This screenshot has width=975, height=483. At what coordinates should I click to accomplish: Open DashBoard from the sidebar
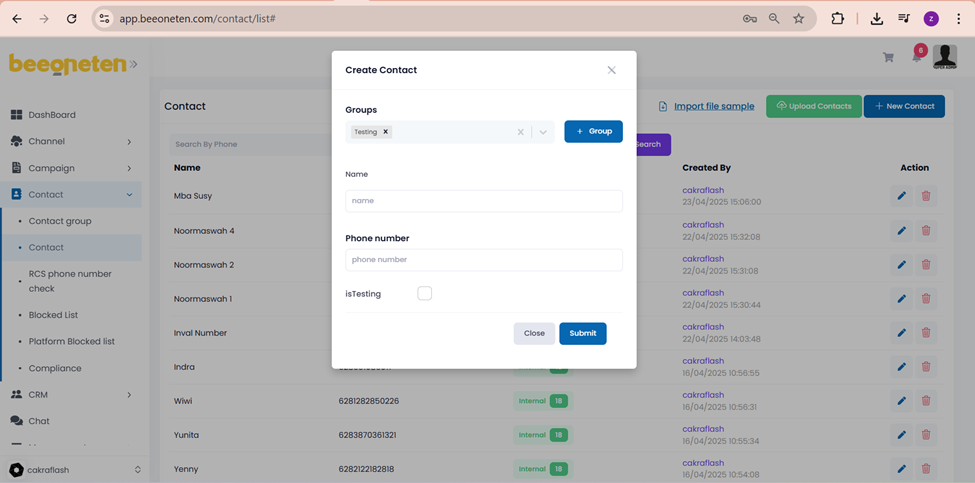click(x=52, y=115)
